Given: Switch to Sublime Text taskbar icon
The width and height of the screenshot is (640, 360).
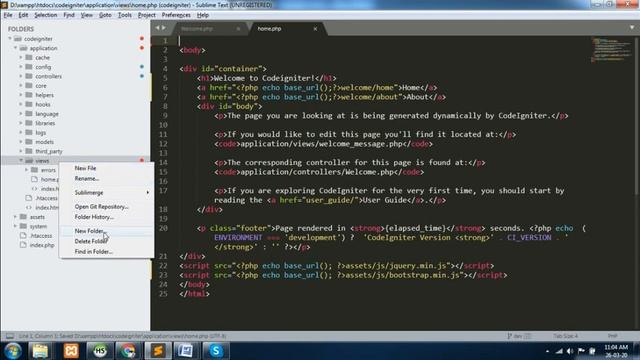Looking at the screenshot, I should point(158,351).
